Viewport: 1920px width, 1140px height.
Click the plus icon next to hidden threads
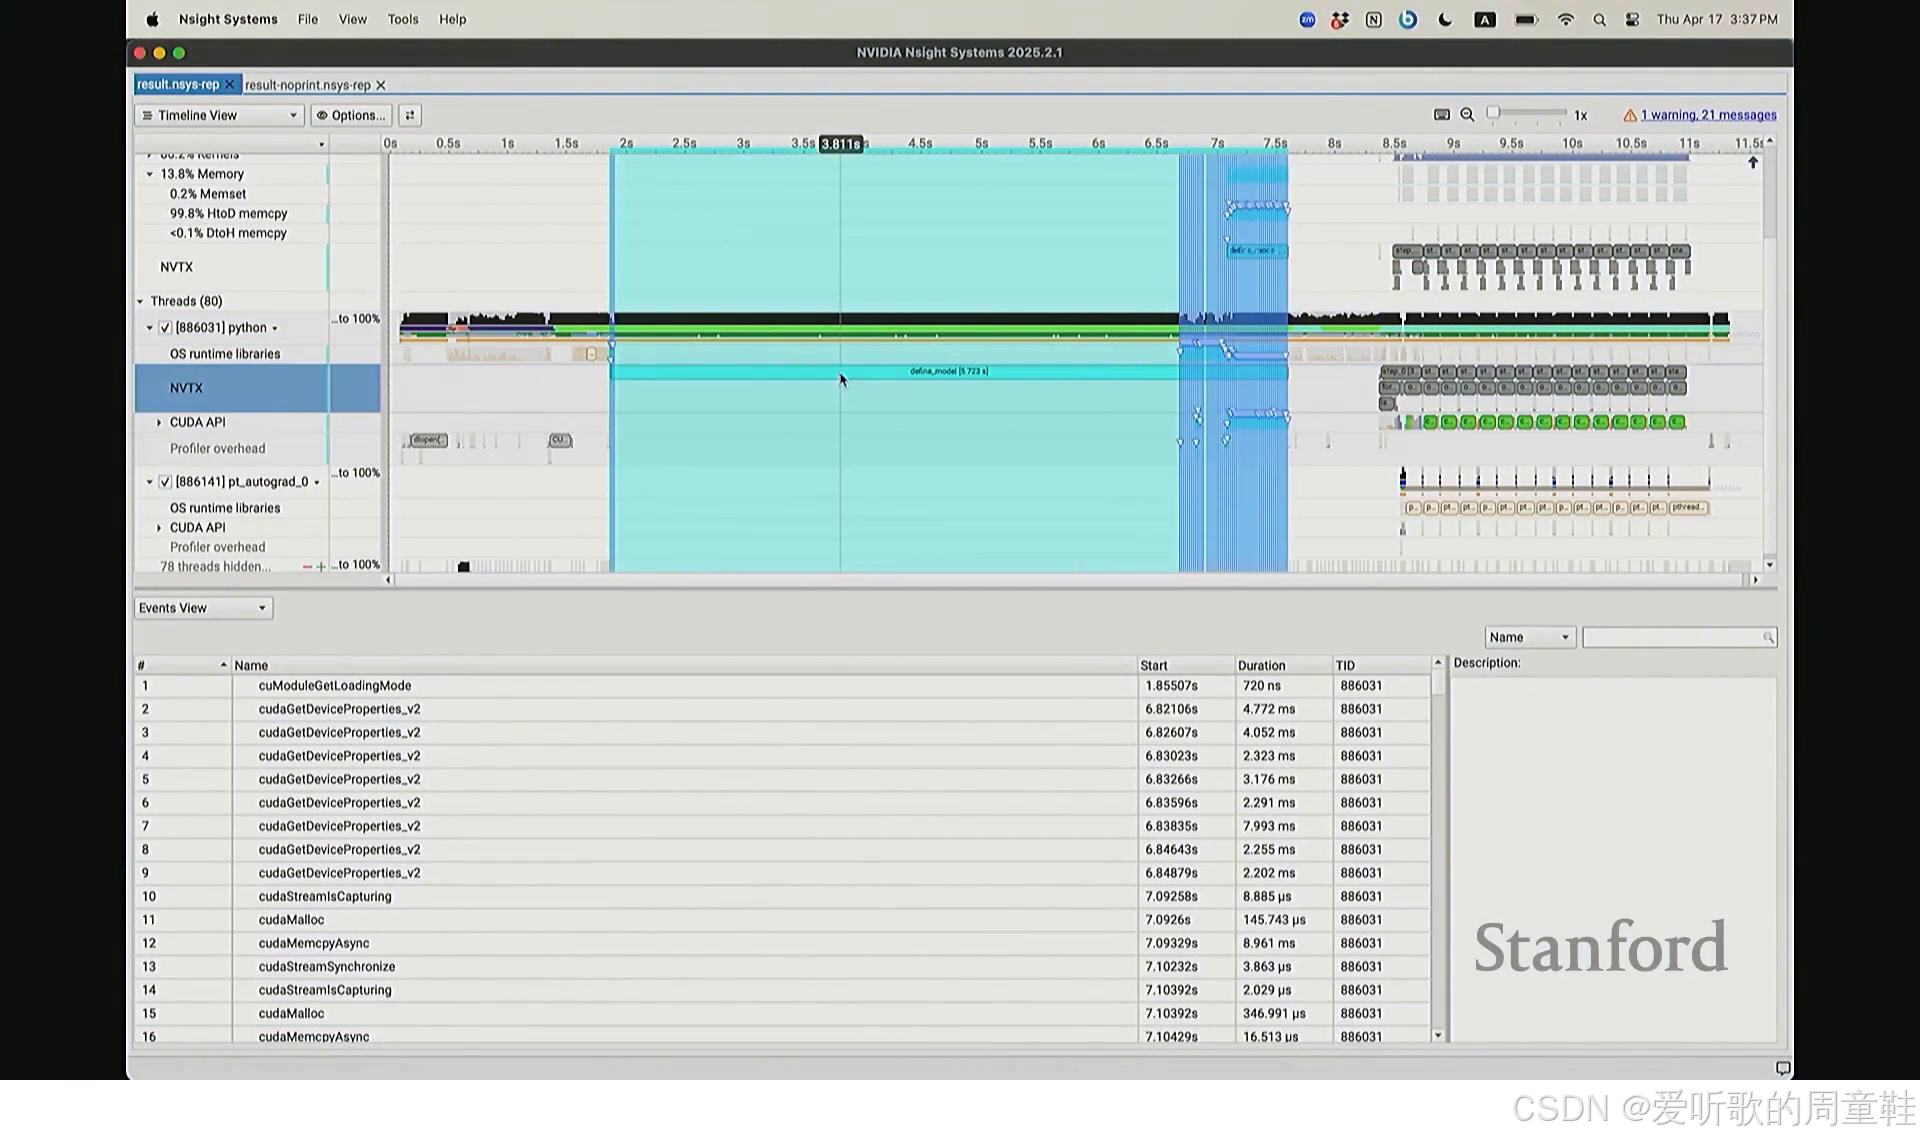point(321,567)
